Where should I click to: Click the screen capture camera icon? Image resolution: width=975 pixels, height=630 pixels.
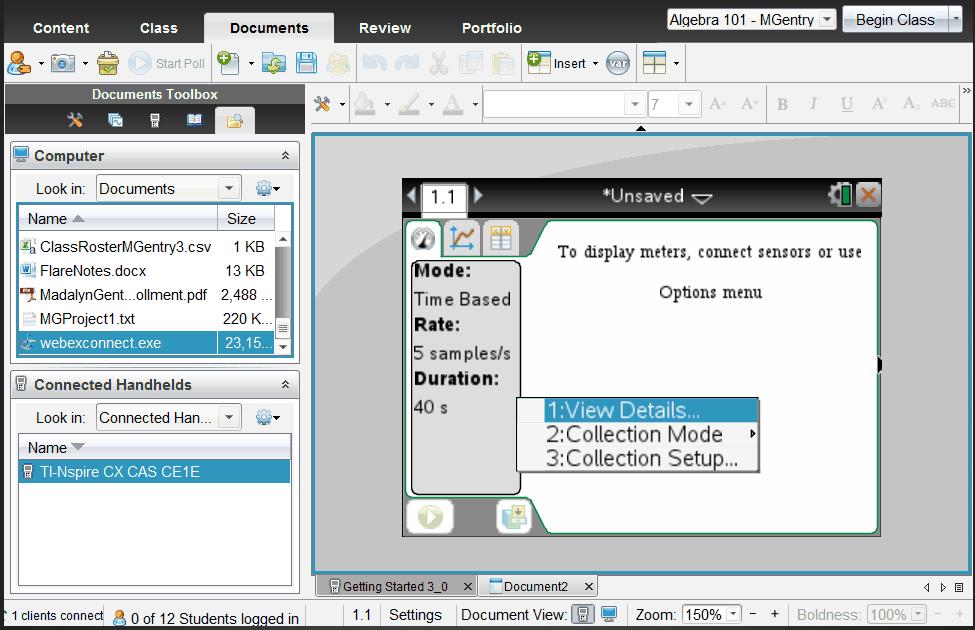click(63, 63)
